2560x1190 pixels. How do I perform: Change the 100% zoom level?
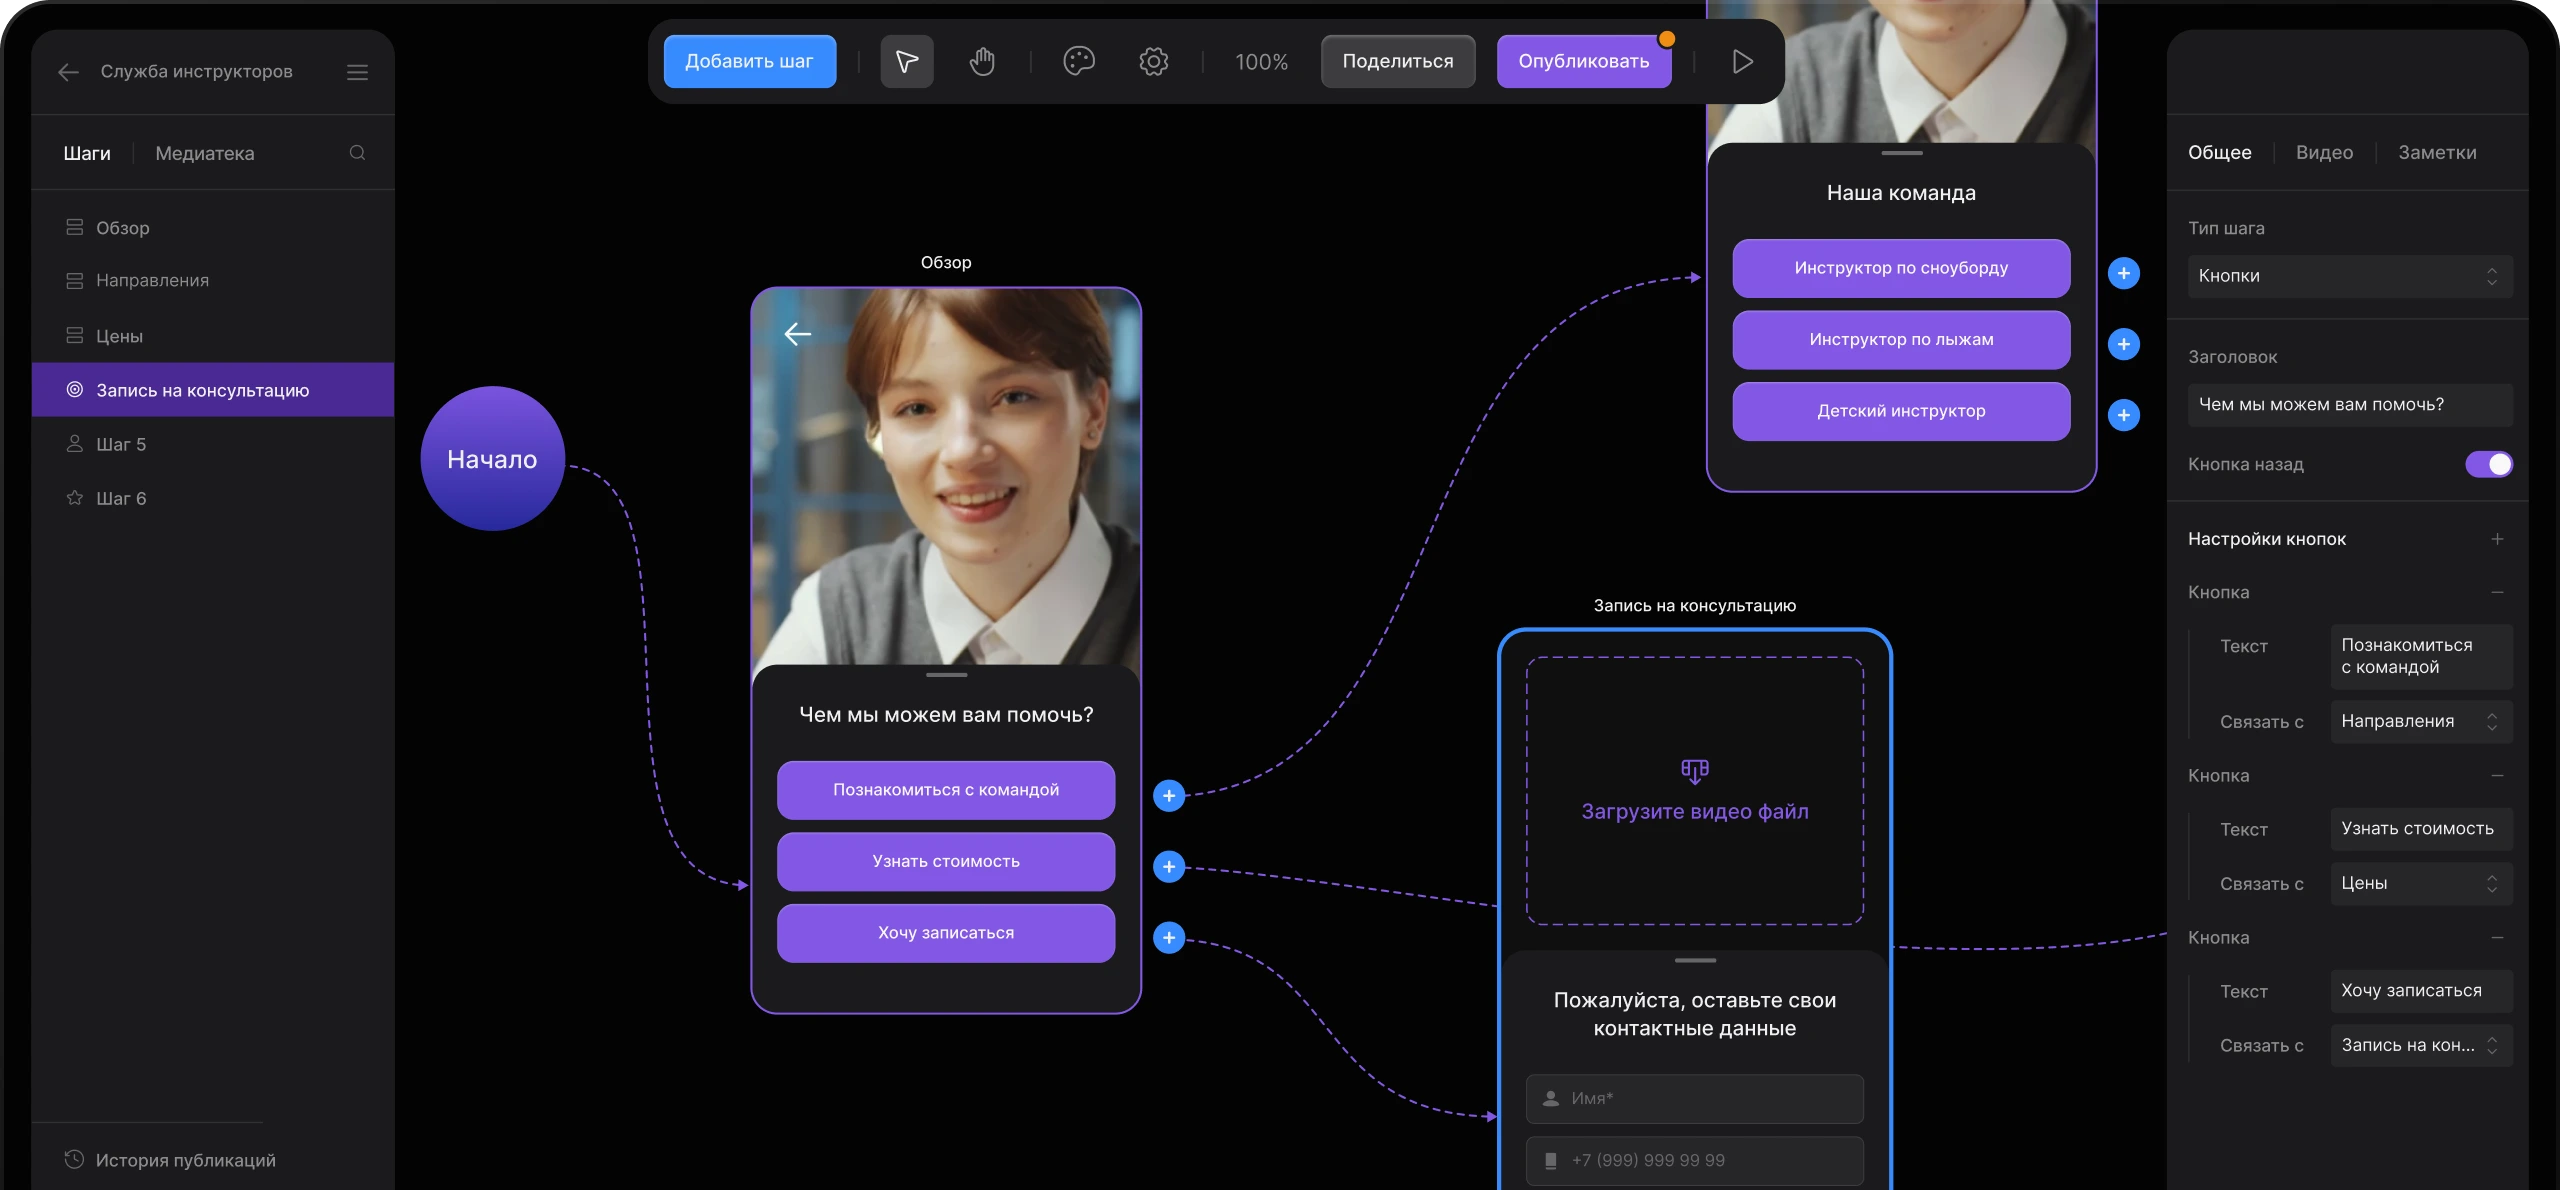(1261, 62)
